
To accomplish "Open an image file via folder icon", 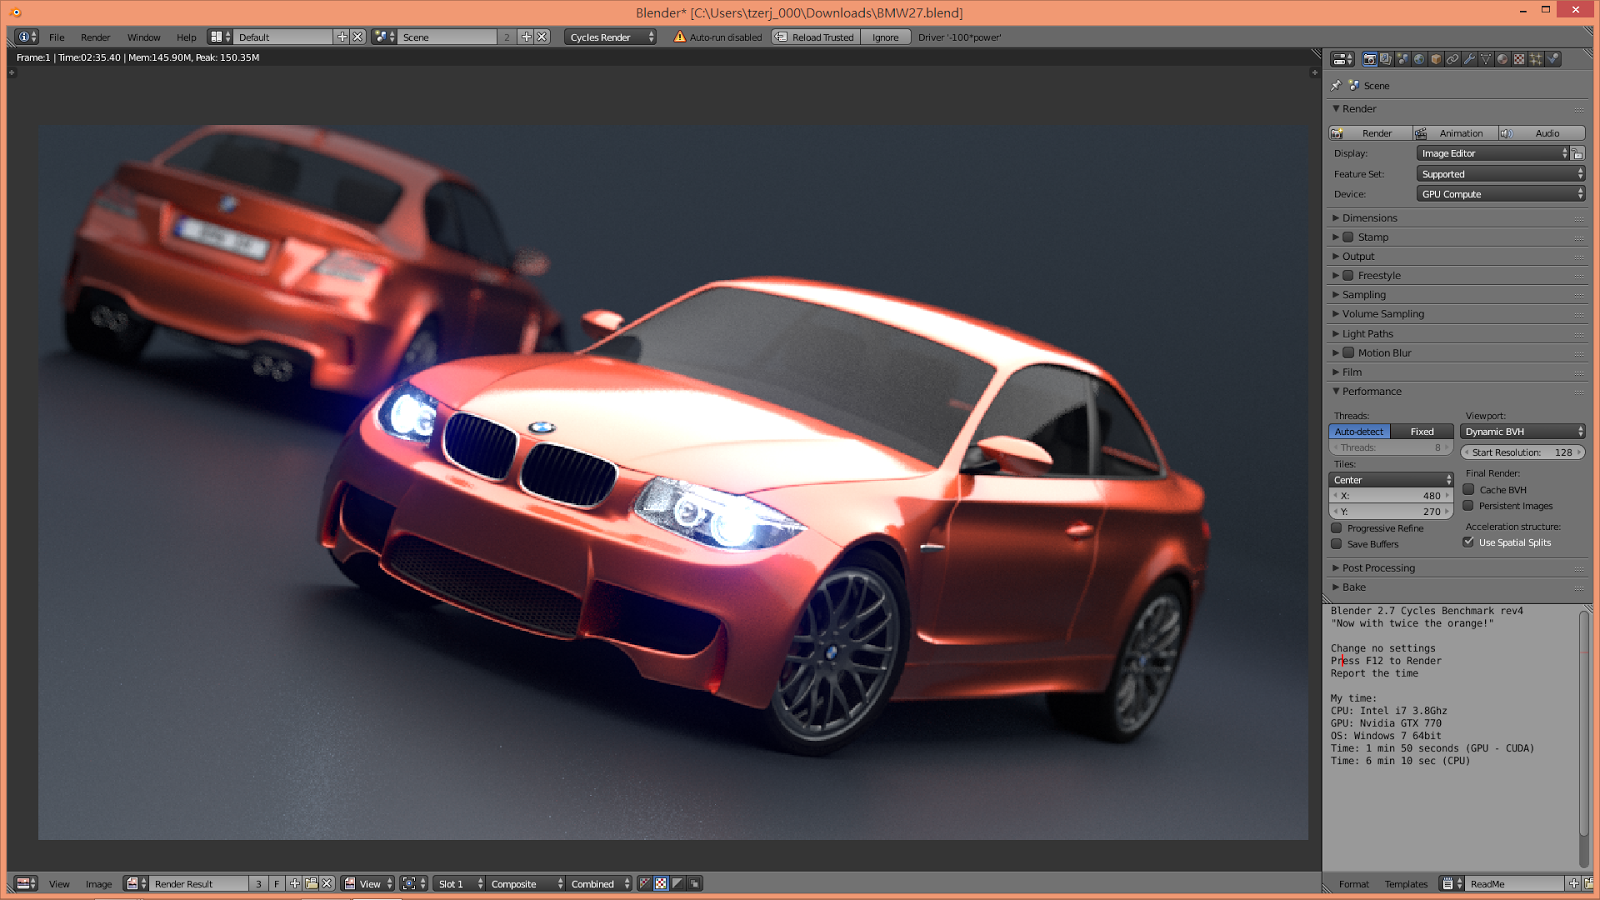I will point(311,884).
